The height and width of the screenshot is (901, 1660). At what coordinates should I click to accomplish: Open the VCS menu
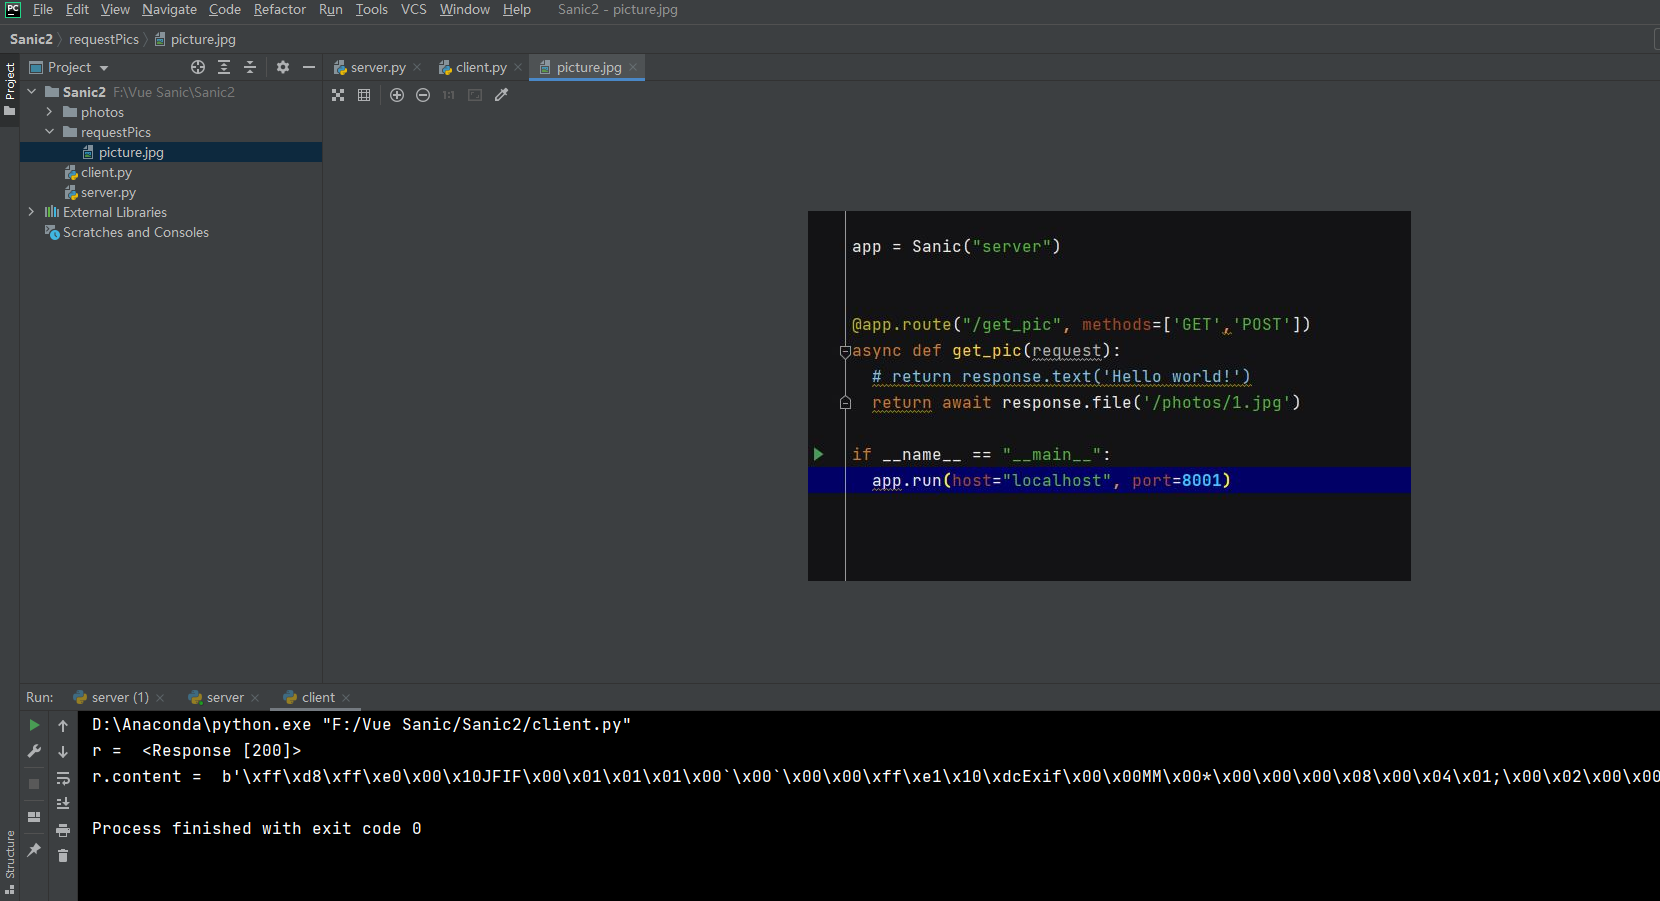(414, 9)
